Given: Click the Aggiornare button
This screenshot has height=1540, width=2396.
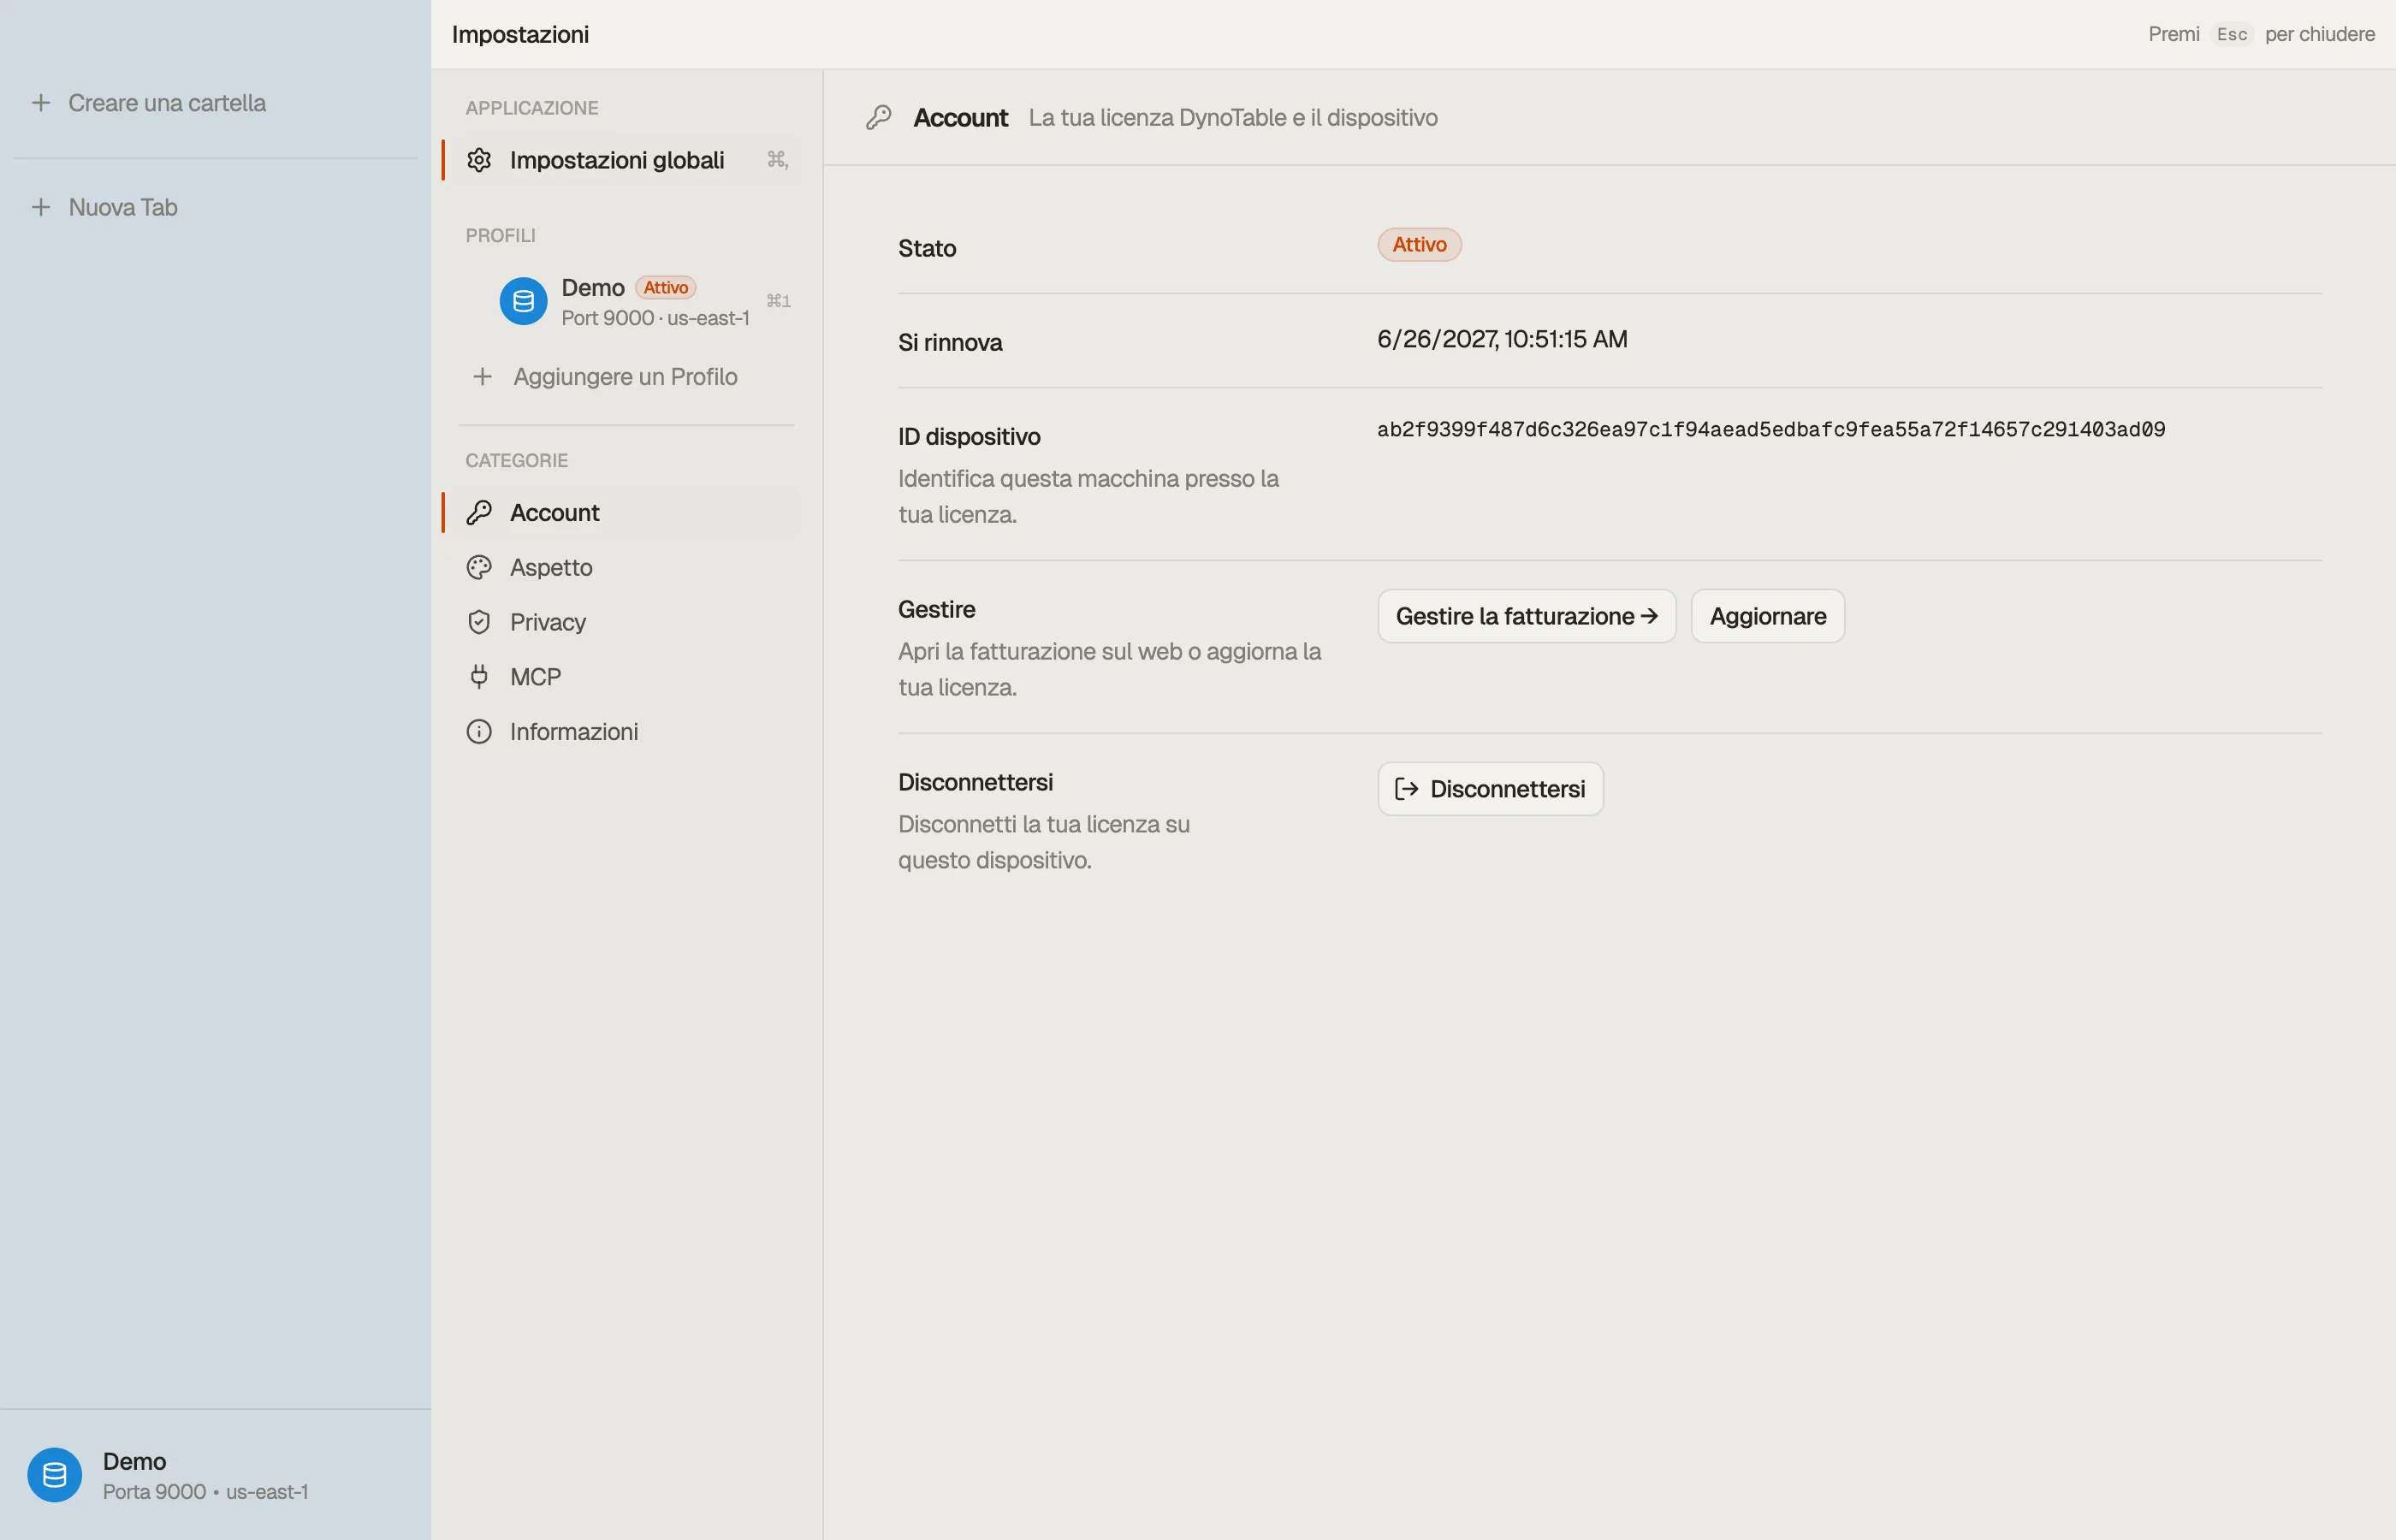Looking at the screenshot, I should 1767,616.
